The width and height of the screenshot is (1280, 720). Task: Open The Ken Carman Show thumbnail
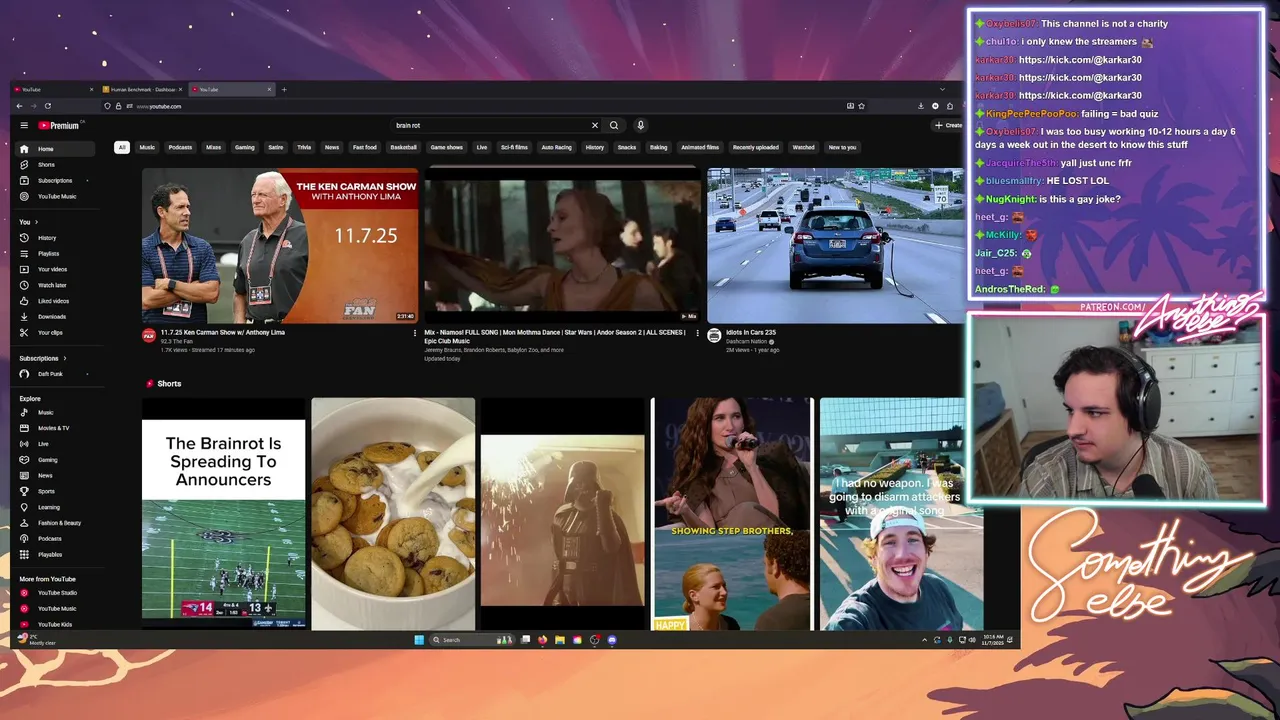click(x=280, y=245)
